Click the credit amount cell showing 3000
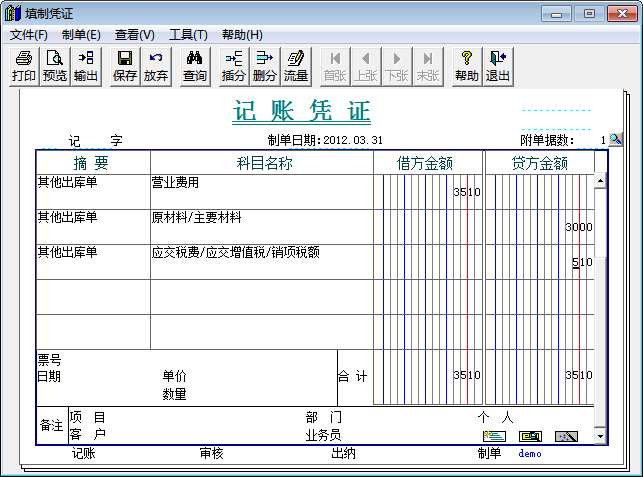Image resolution: width=643 pixels, height=477 pixels. 539,227
